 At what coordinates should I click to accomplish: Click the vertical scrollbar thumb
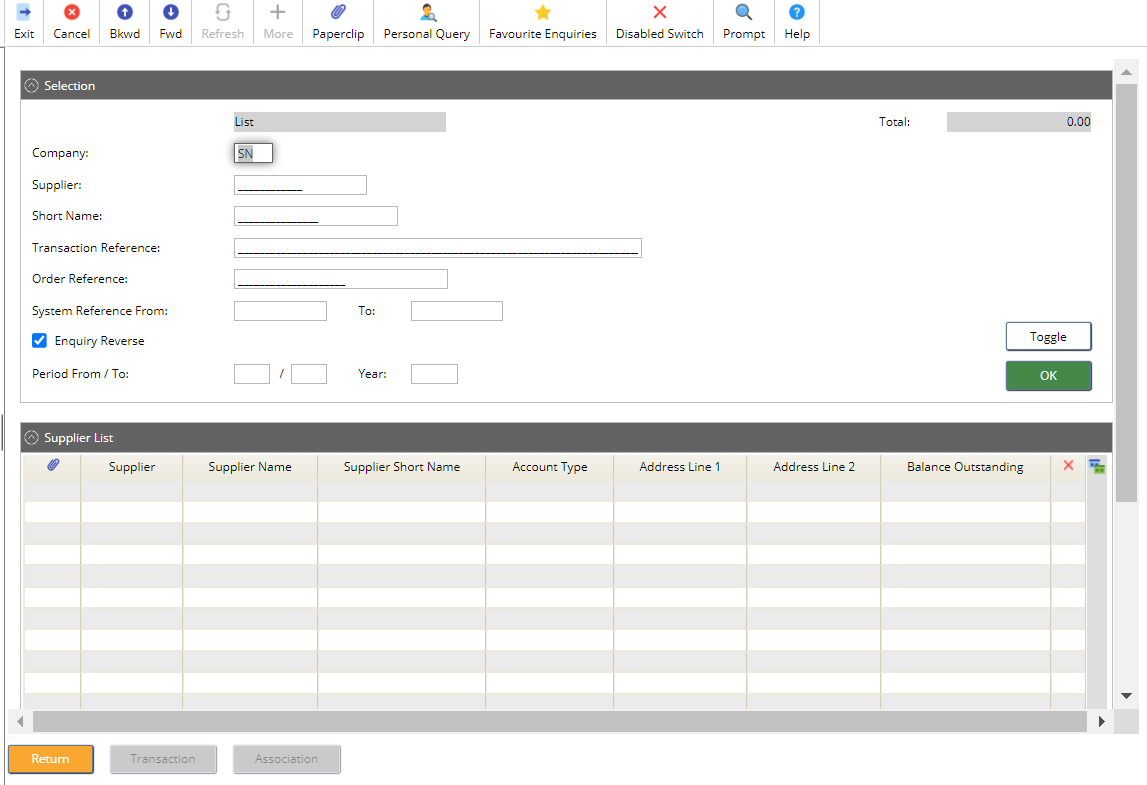click(x=1127, y=293)
